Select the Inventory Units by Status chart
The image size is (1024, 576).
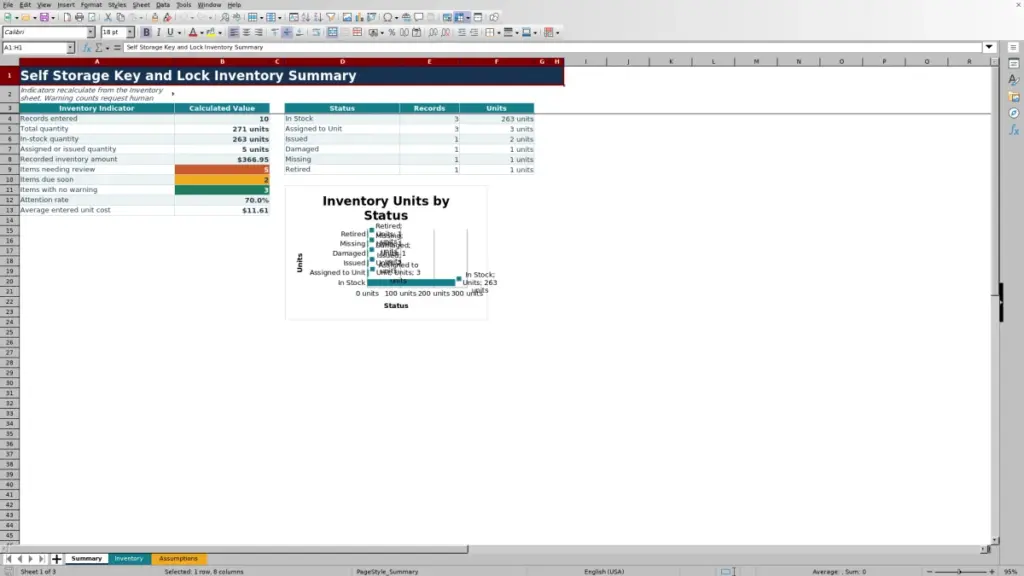tap(386, 253)
